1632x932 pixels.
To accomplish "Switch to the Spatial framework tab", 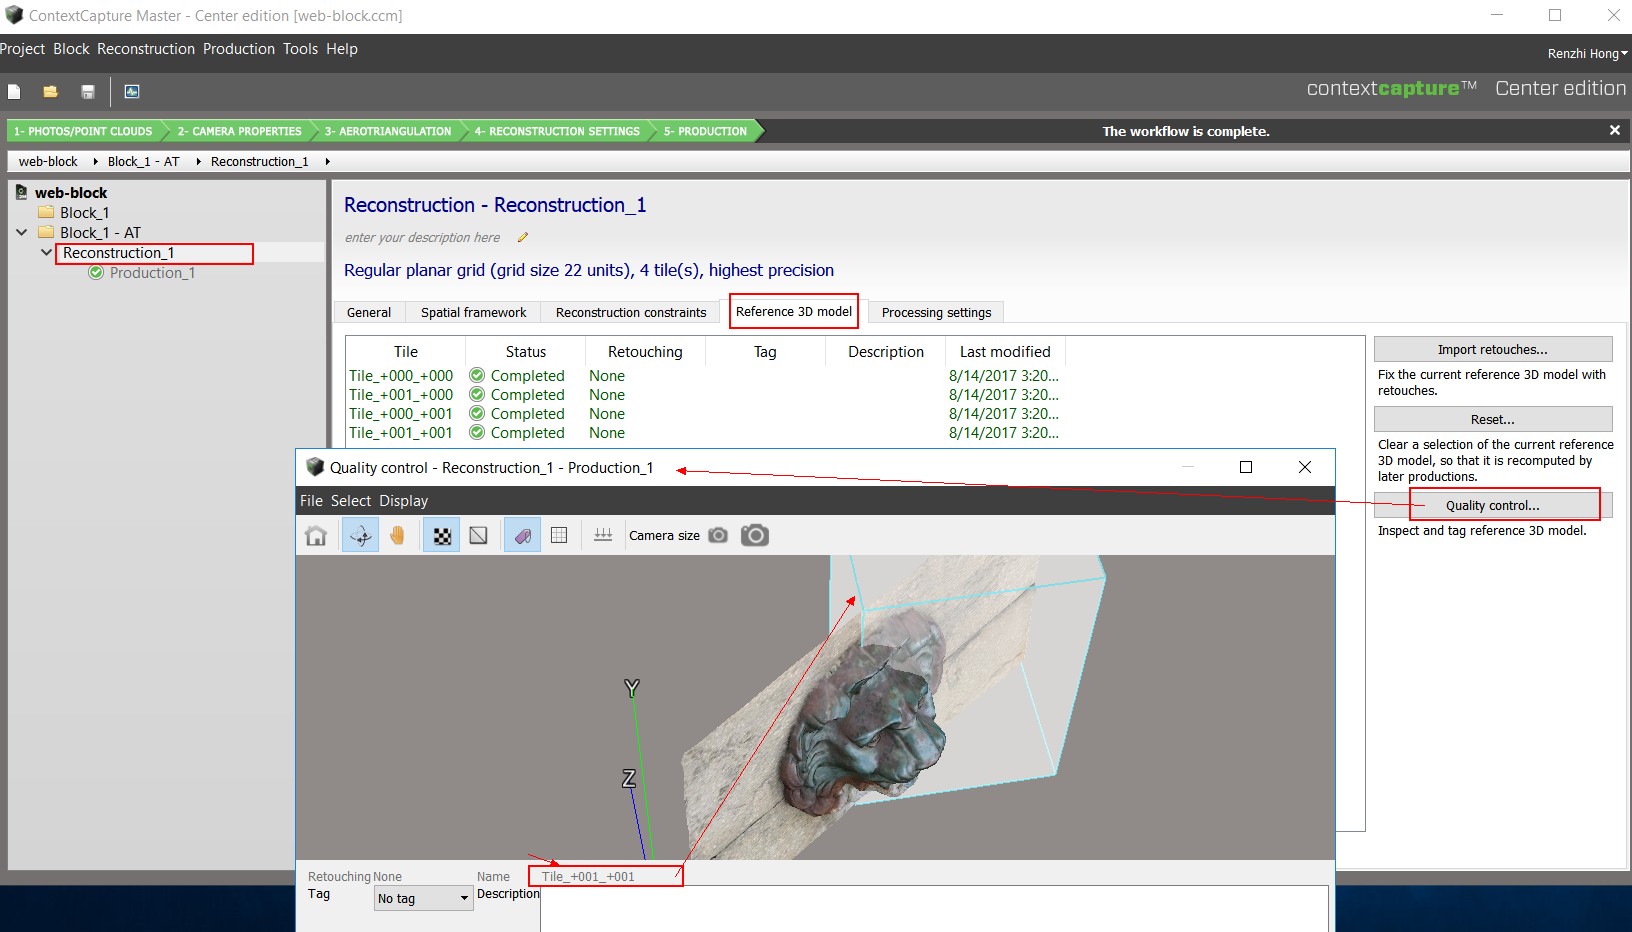I will pyautogui.click(x=473, y=313).
